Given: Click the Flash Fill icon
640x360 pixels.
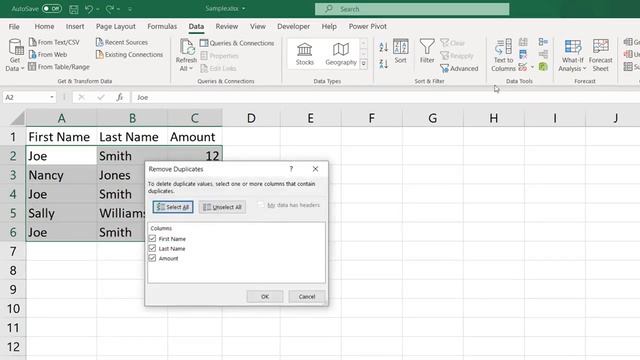Looking at the screenshot, I should point(523,42).
